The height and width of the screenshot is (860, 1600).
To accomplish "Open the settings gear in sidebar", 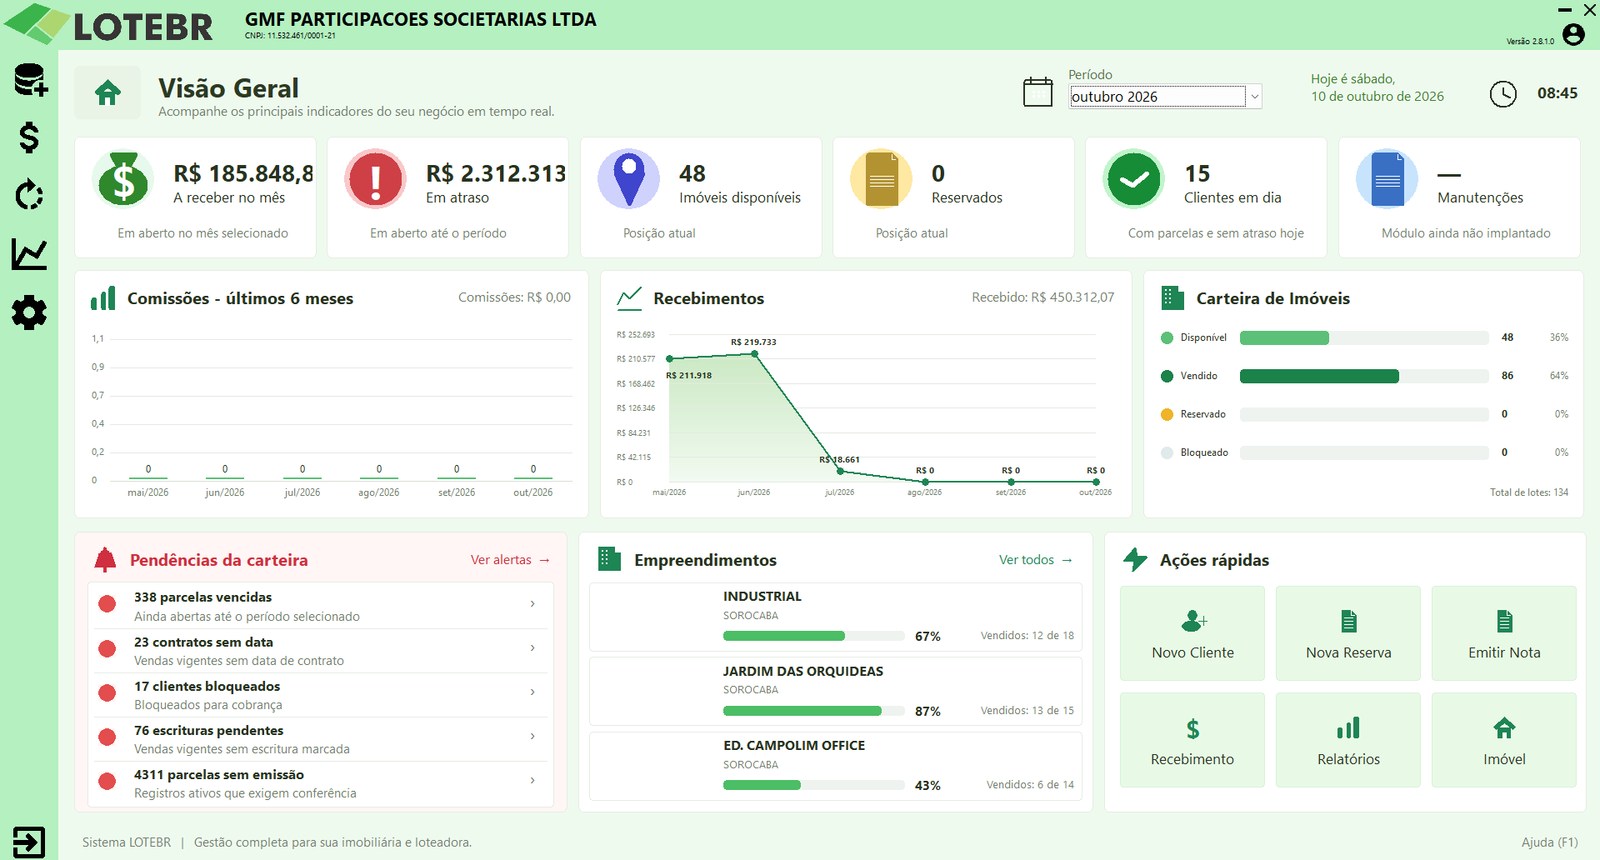I will point(29,313).
